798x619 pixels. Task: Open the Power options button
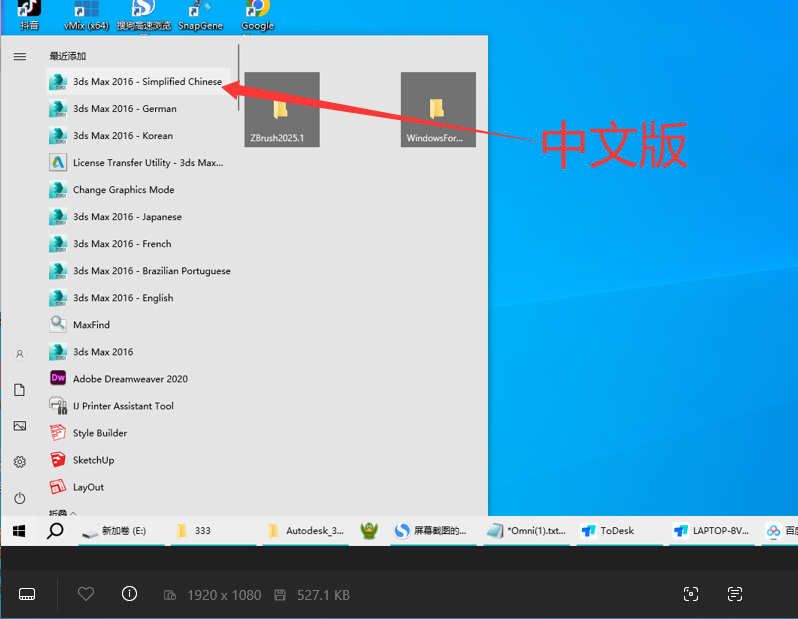[x=19, y=498]
